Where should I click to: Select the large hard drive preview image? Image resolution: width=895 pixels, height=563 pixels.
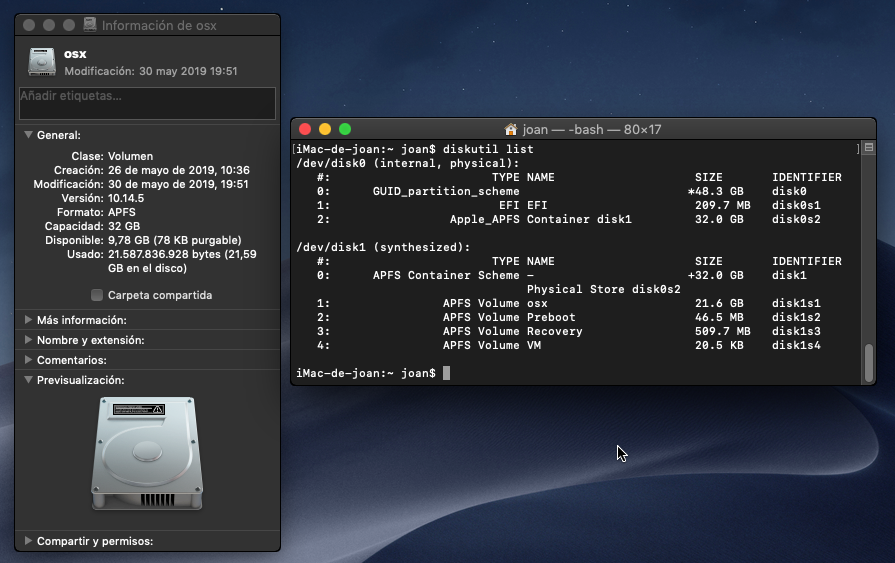(147, 453)
